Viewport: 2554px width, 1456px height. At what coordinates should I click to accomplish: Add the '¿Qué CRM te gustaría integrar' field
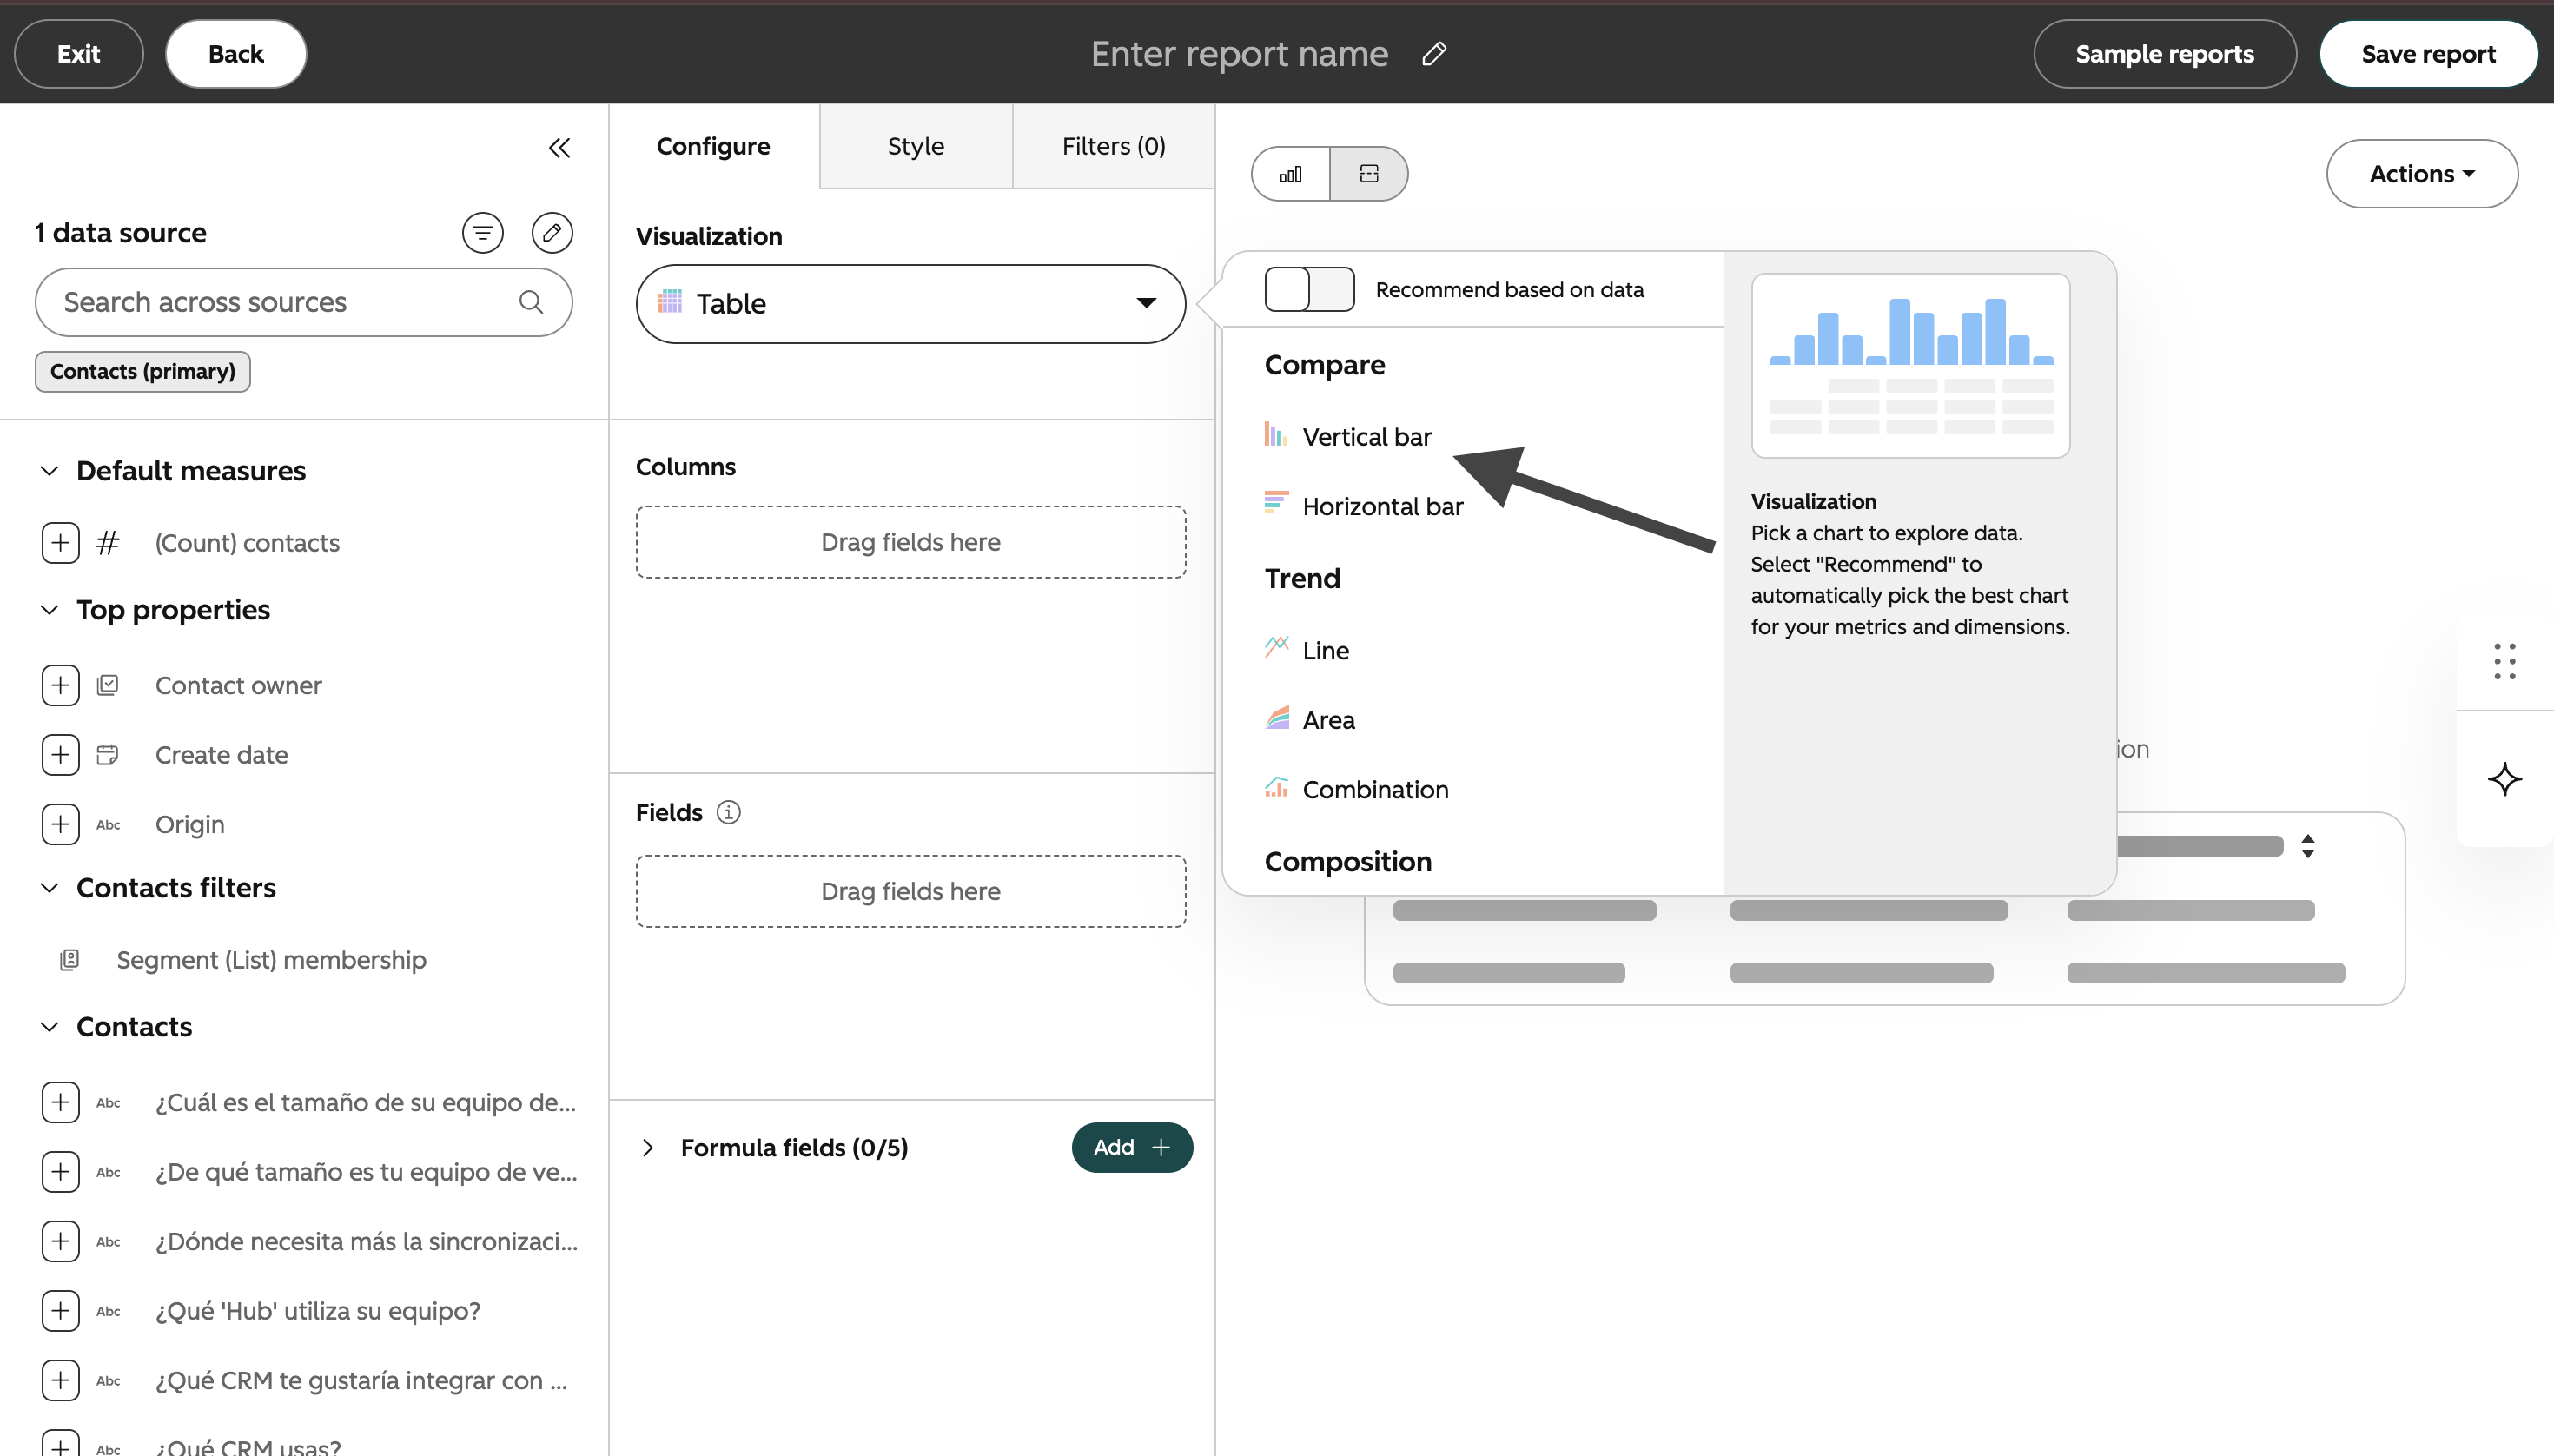coord(61,1380)
